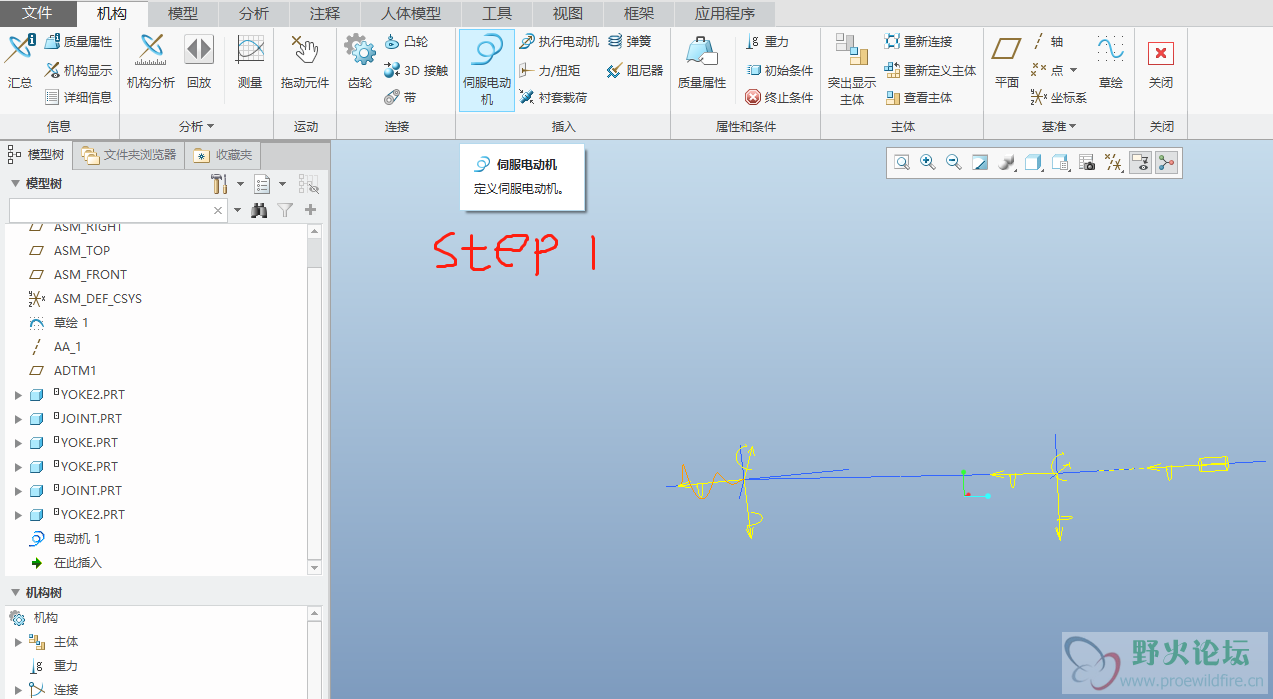Image resolution: width=1273 pixels, height=699 pixels.
Task: Open the 测量 measures tool
Action: [x=250, y=61]
